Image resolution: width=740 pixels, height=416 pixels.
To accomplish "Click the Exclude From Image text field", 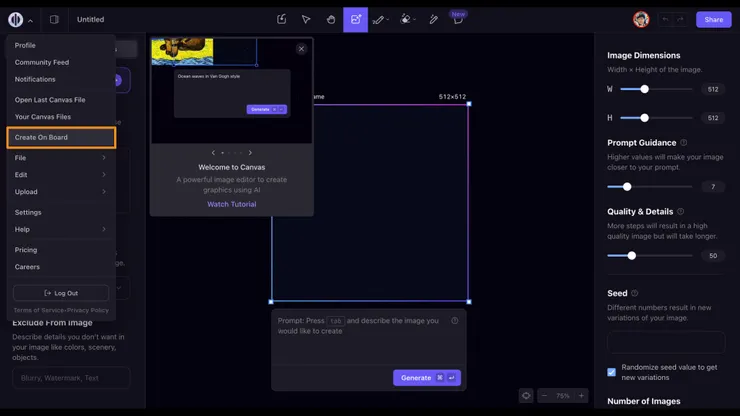I will pyautogui.click(x=71, y=378).
